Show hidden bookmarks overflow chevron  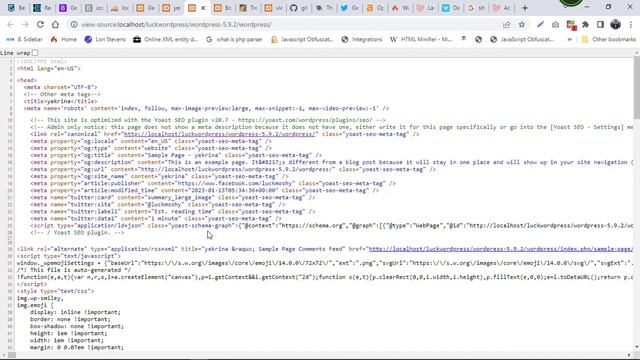(569, 39)
